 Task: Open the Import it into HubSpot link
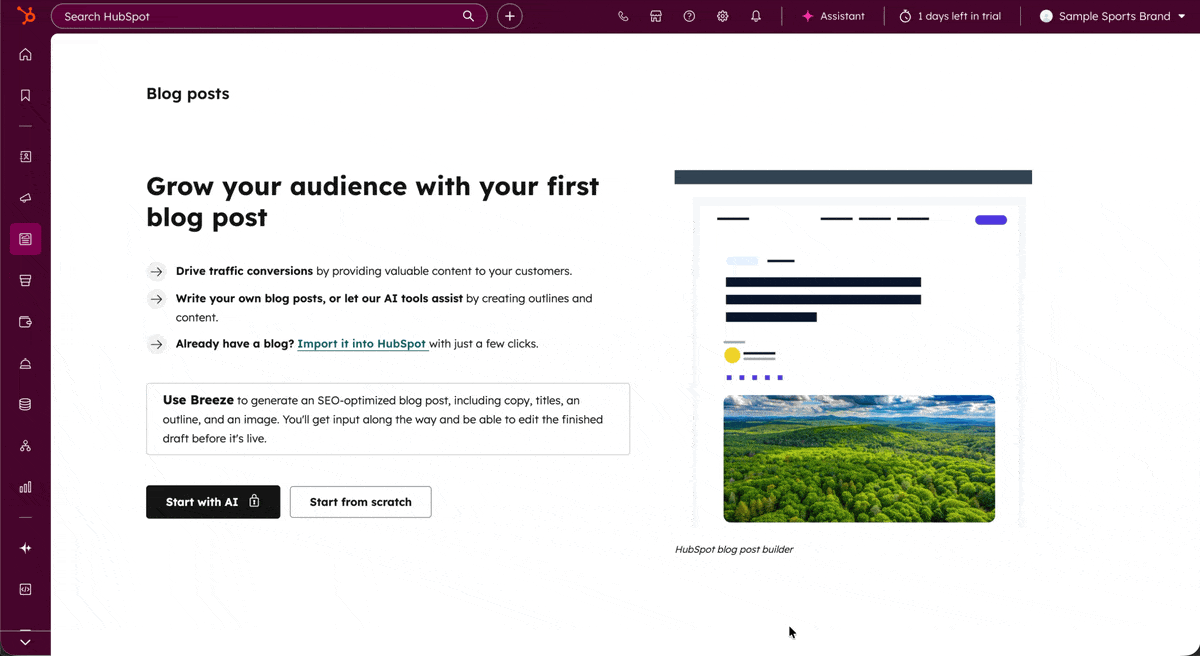pos(362,343)
